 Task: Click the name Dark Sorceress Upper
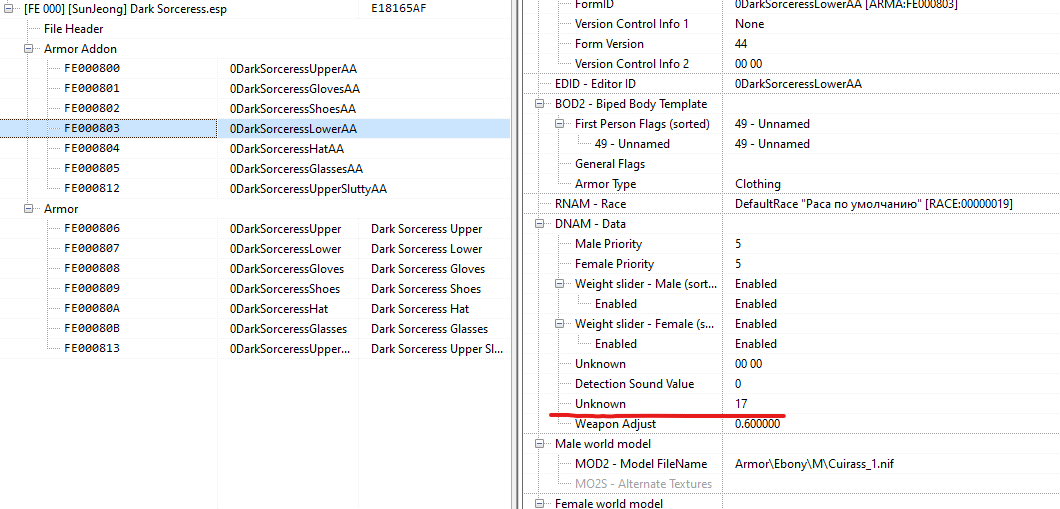click(x=427, y=228)
